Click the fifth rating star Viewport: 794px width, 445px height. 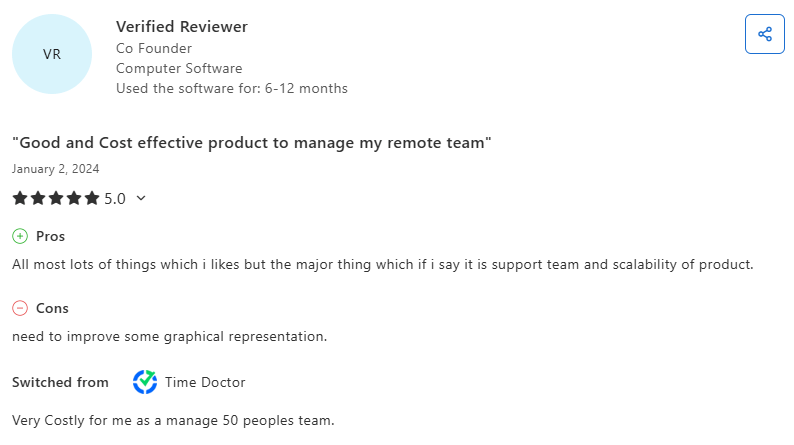click(x=92, y=198)
